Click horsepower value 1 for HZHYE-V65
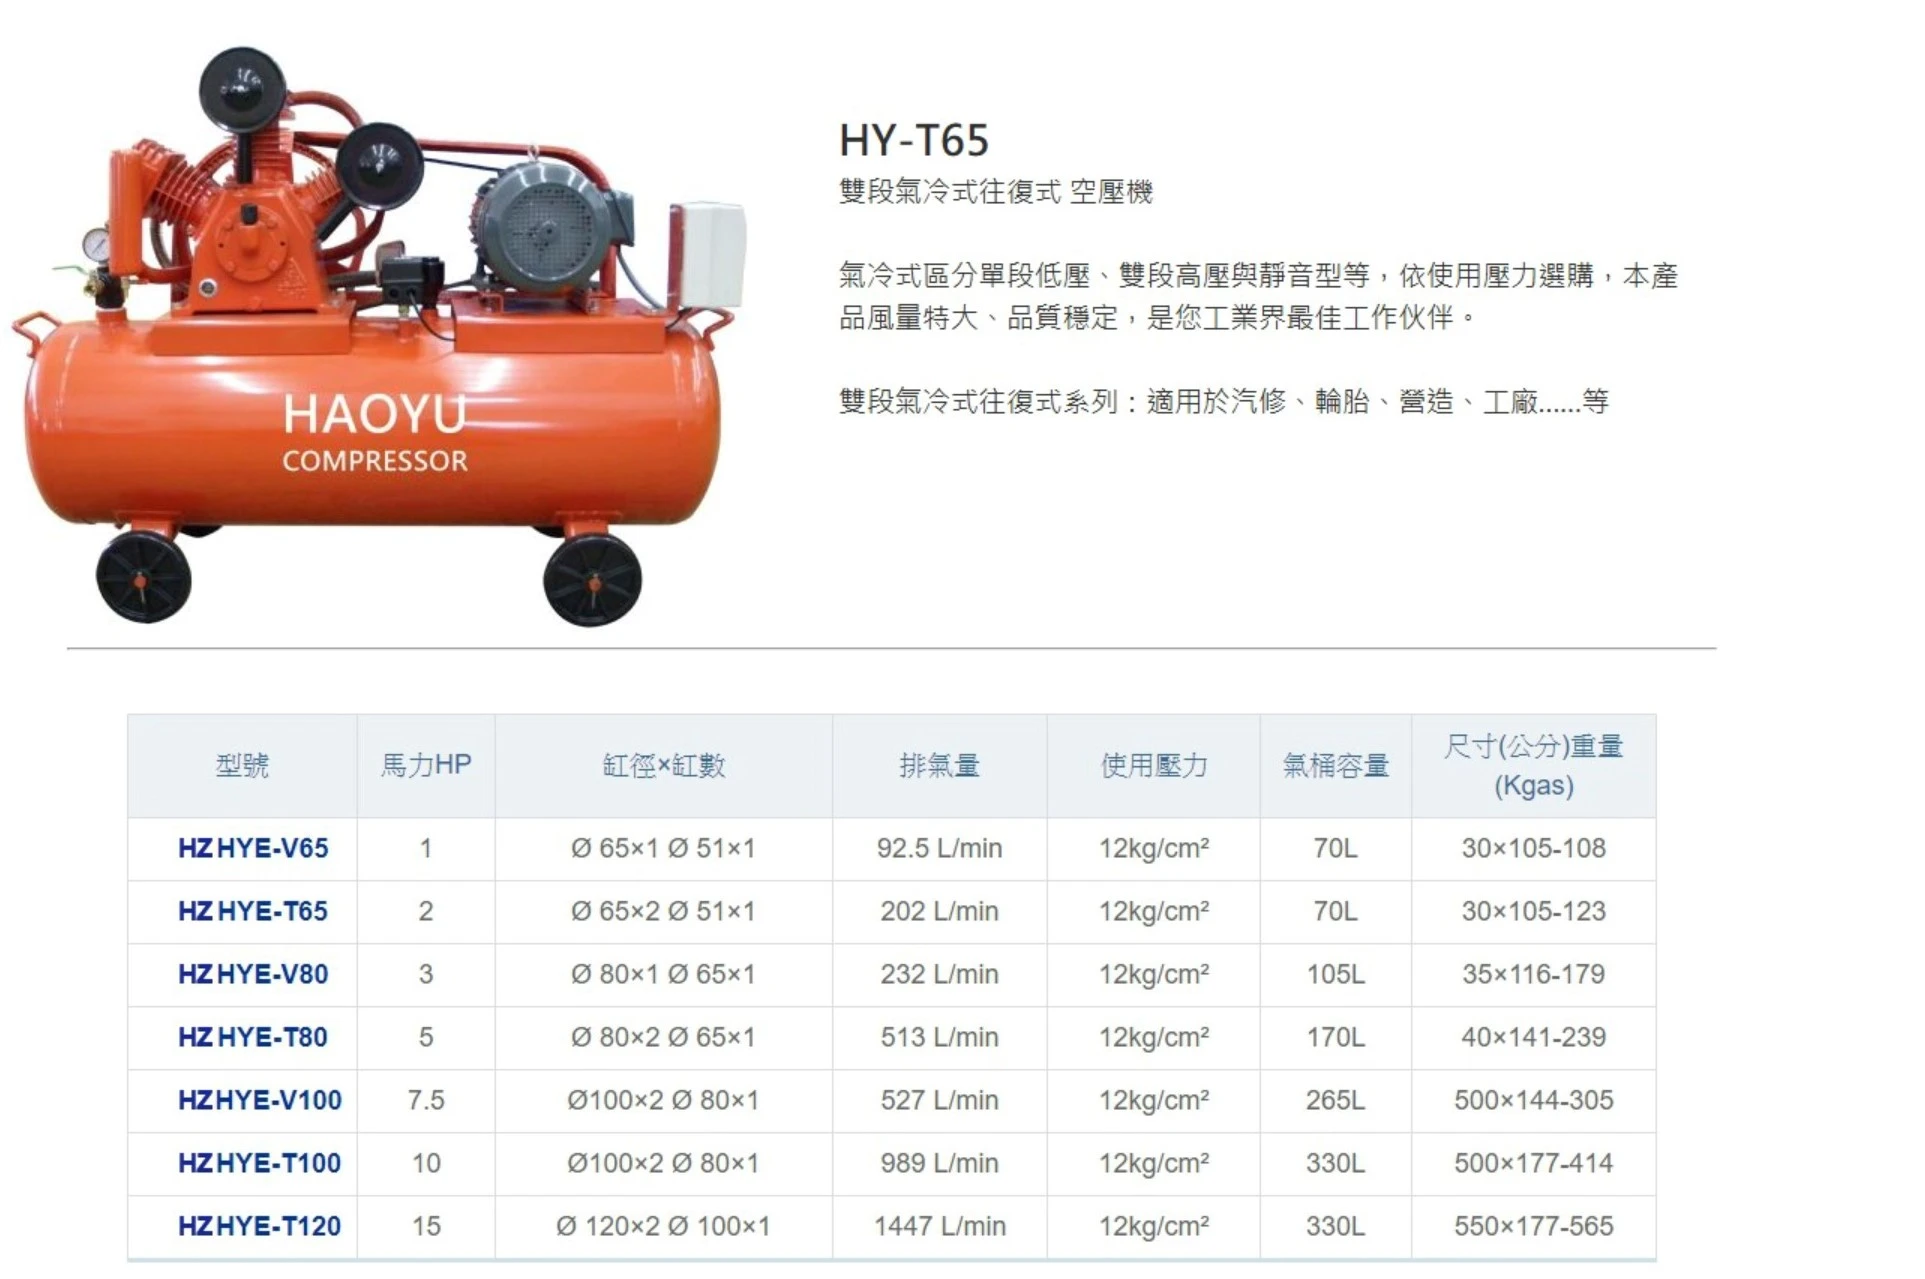The image size is (1925, 1279). click(x=426, y=849)
